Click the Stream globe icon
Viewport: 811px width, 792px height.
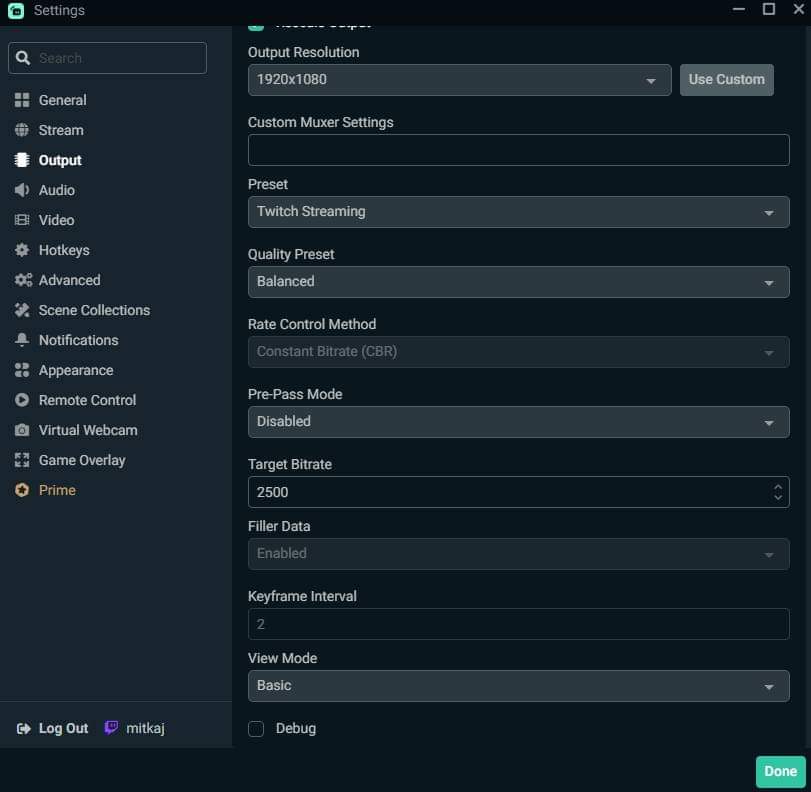coord(22,130)
